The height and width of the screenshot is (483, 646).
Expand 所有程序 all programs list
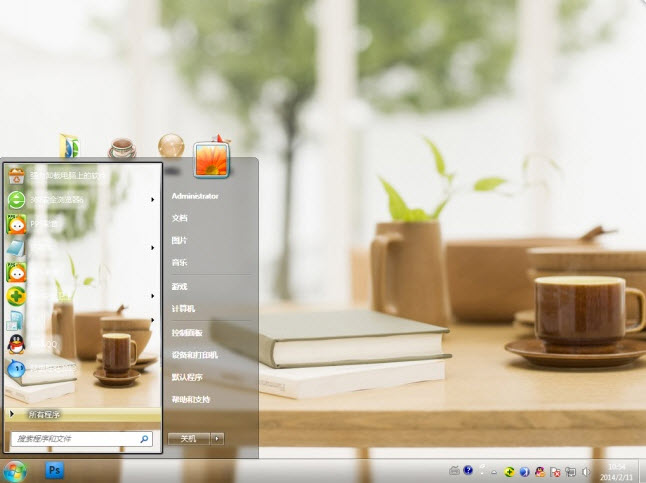pyautogui.click(x=83, y=414)
